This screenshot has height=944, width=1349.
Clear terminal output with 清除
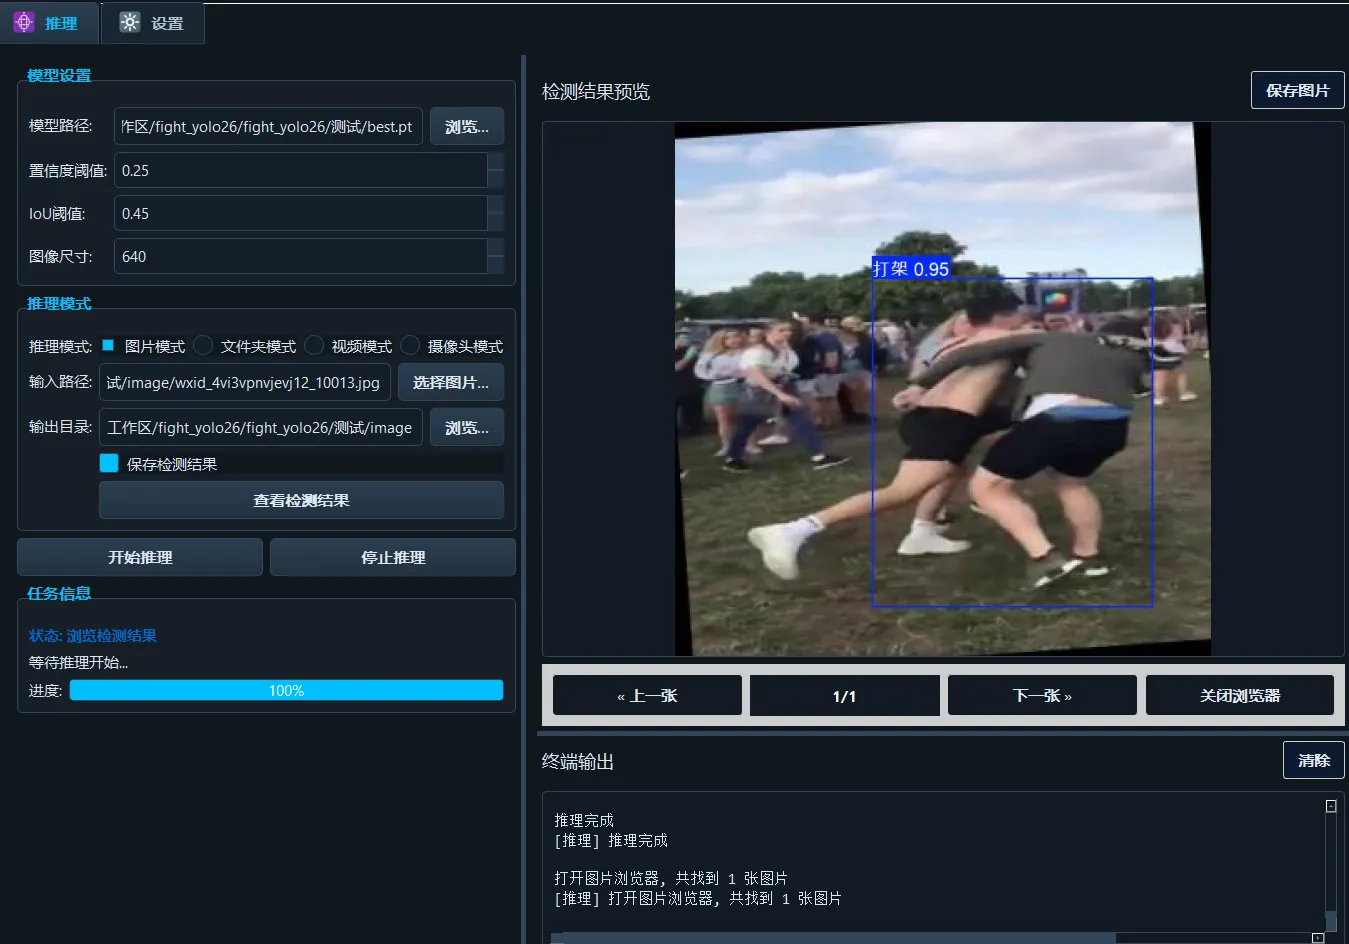pos(1314,760)
